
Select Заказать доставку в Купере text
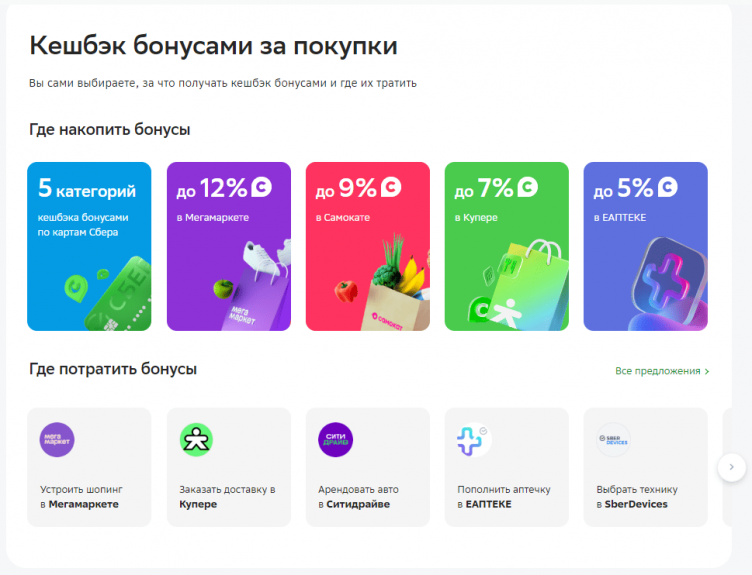click(227, 497)
